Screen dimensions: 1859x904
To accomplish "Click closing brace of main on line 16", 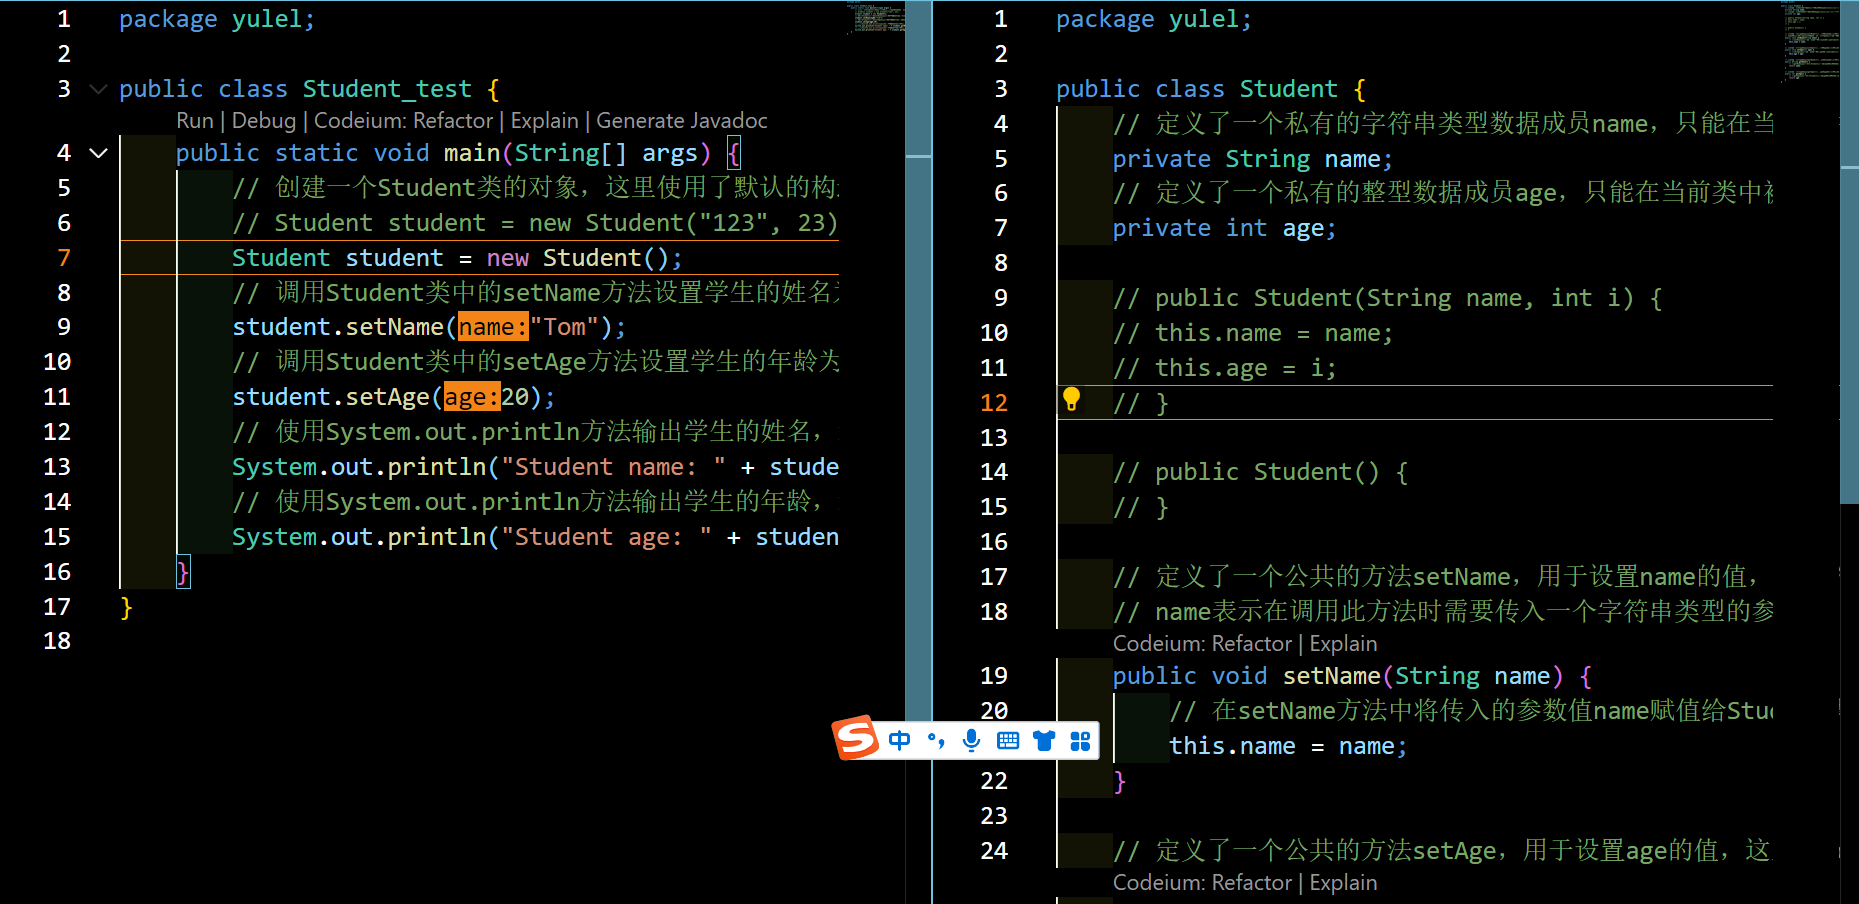I will tap(183, 572).
